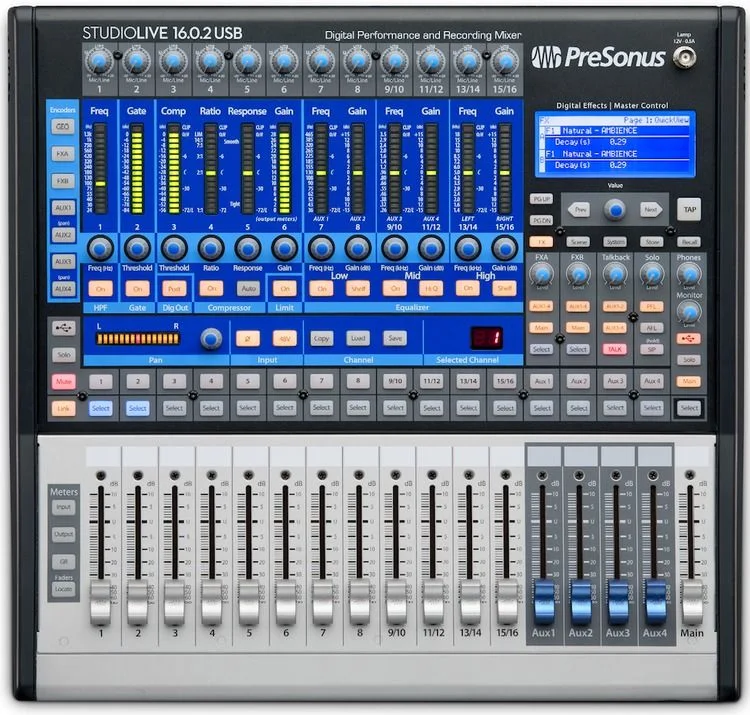Toggle the phase invert (ø) Input button
The image size is (750, 715).
pyautogui.click(x=248, y=338)
